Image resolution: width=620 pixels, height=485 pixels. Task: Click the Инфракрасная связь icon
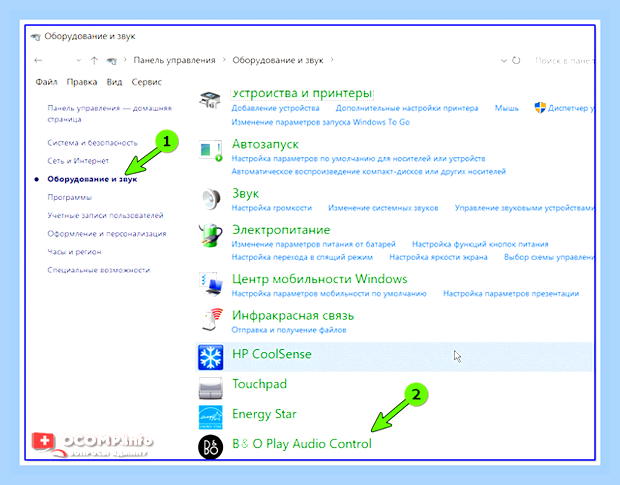pyautogui.click(x=212, y=319)
